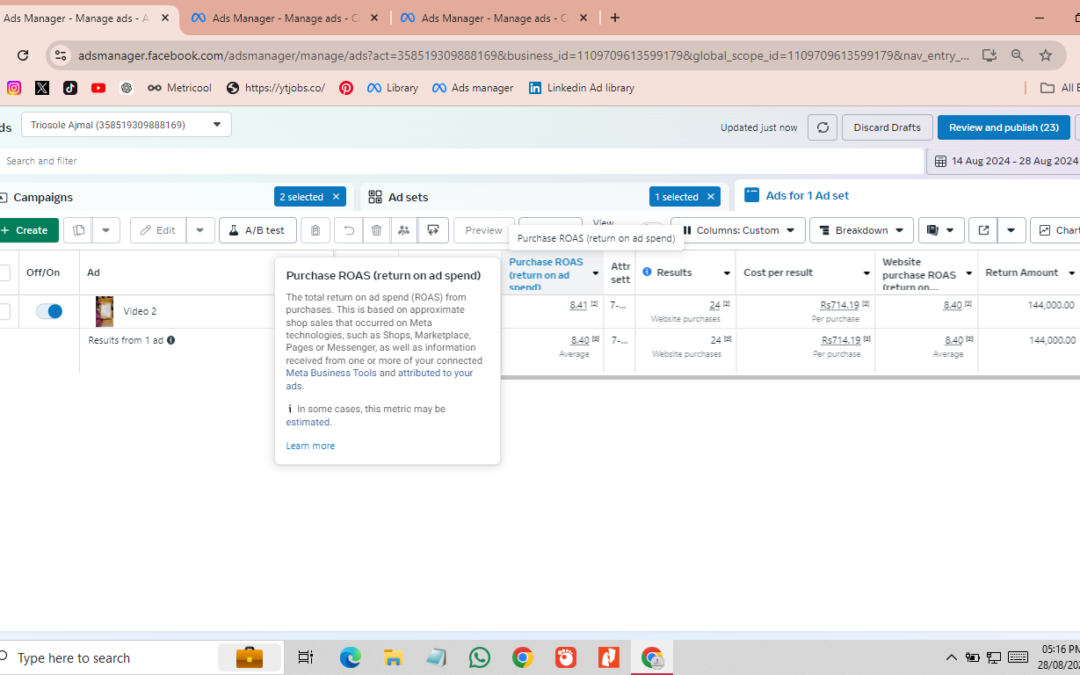
Task: Click the Search and filter field
Action: [461, 161]
